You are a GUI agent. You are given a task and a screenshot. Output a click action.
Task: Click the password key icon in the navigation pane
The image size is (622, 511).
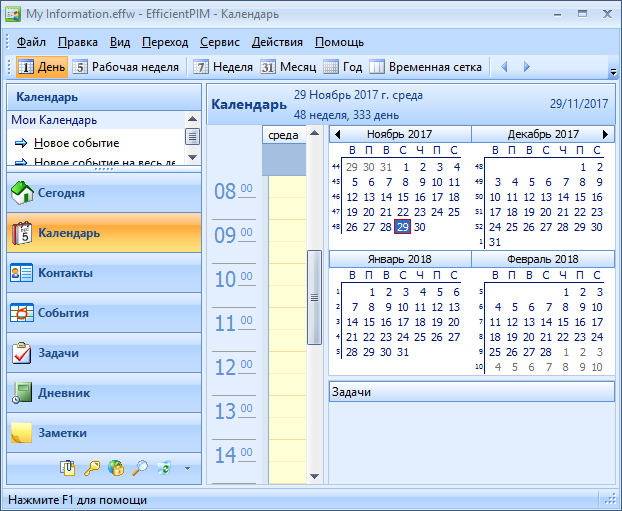click(x=91, y=467)
